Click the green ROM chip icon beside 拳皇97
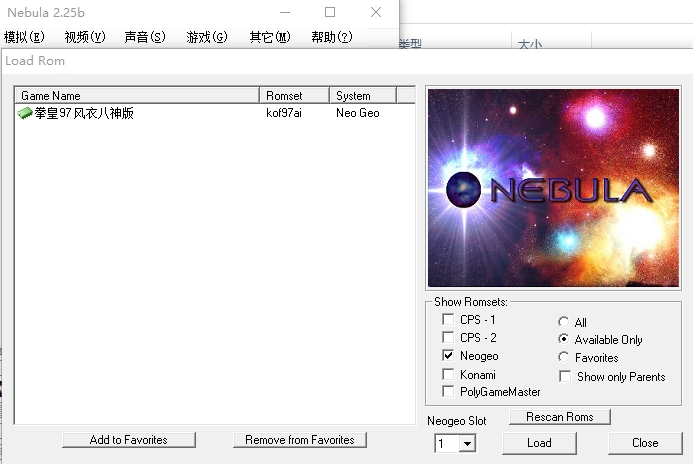The image size is (693, 464). pos(25,113)
